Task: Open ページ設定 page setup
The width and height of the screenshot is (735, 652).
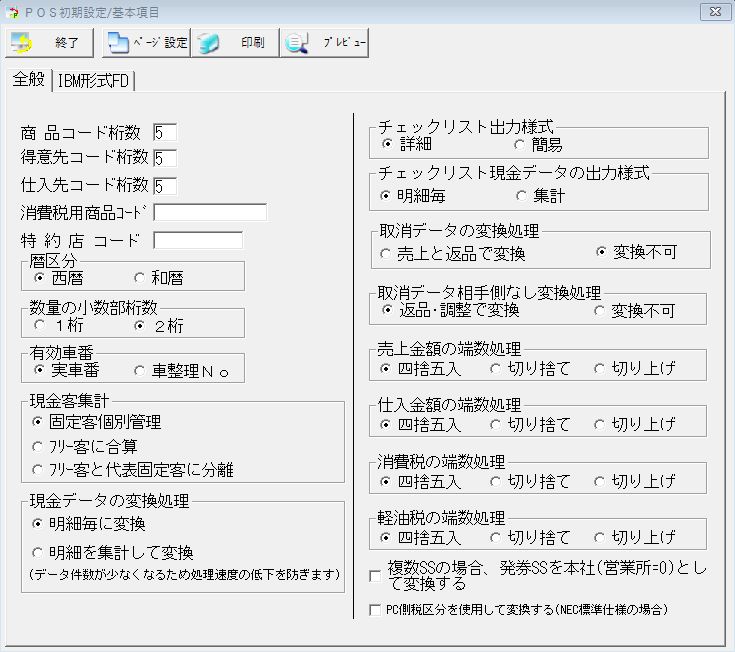Action: (x=146, y=43)
